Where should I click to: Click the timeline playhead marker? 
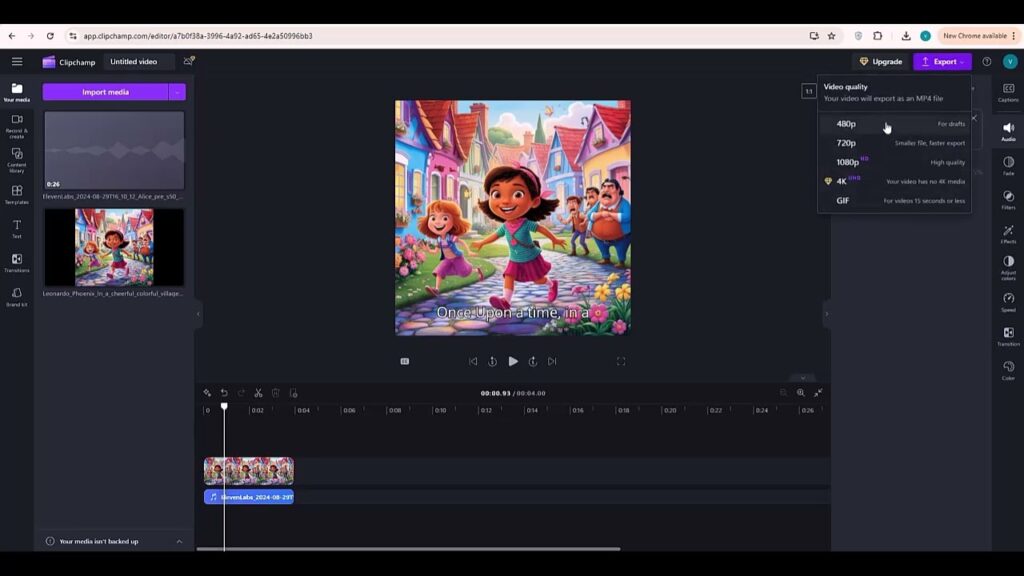click(x=224, y=406)
